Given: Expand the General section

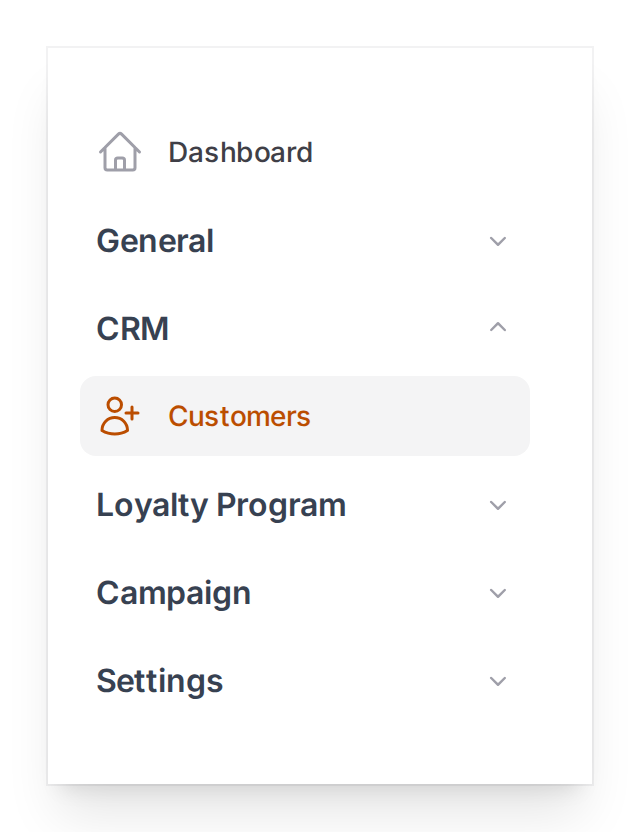Looking at the screenshot, I should coord(497,241).
